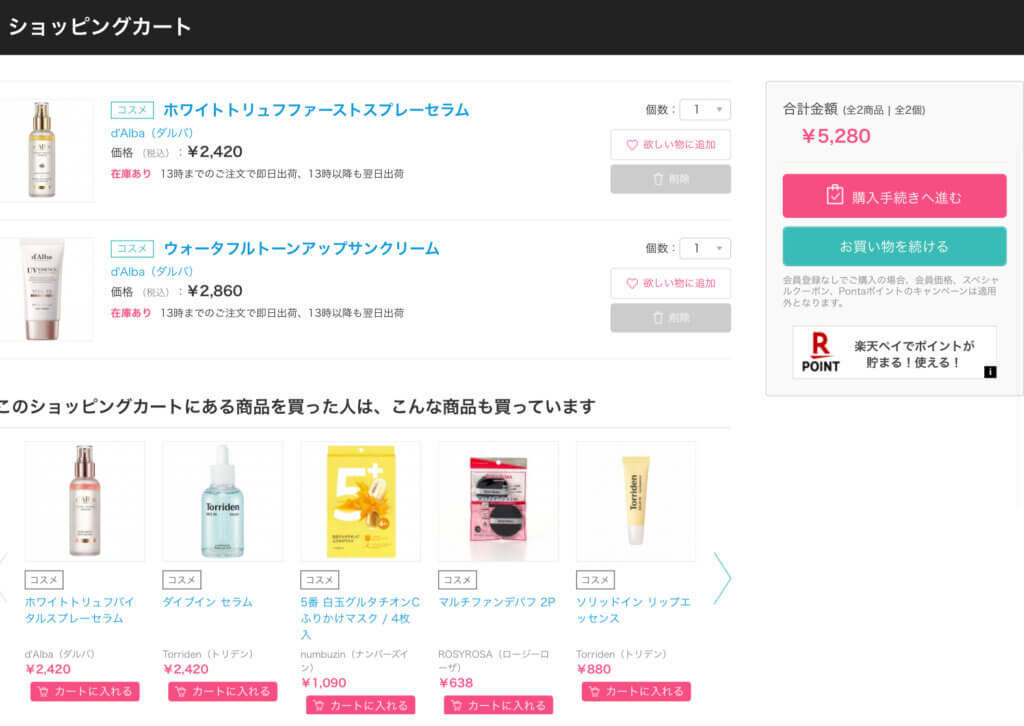Proceed to checkout with 購入手続きへ進む

894,196
